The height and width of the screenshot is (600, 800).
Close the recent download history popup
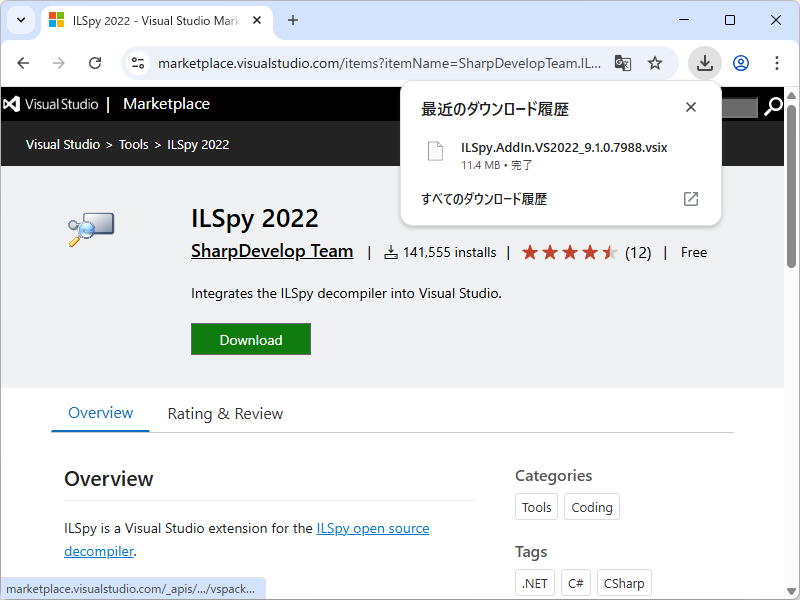click(690, 107)
